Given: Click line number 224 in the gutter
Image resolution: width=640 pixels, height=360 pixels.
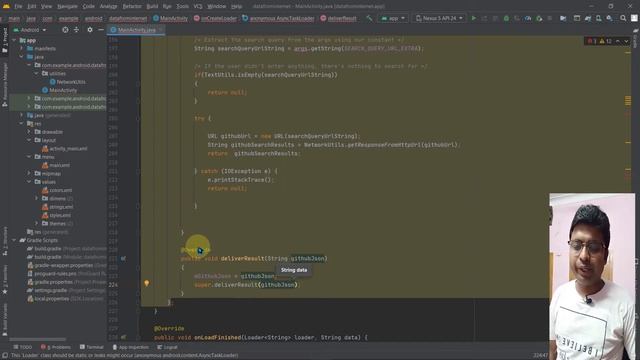Looking at the screenshot, I should coord(113,284).
